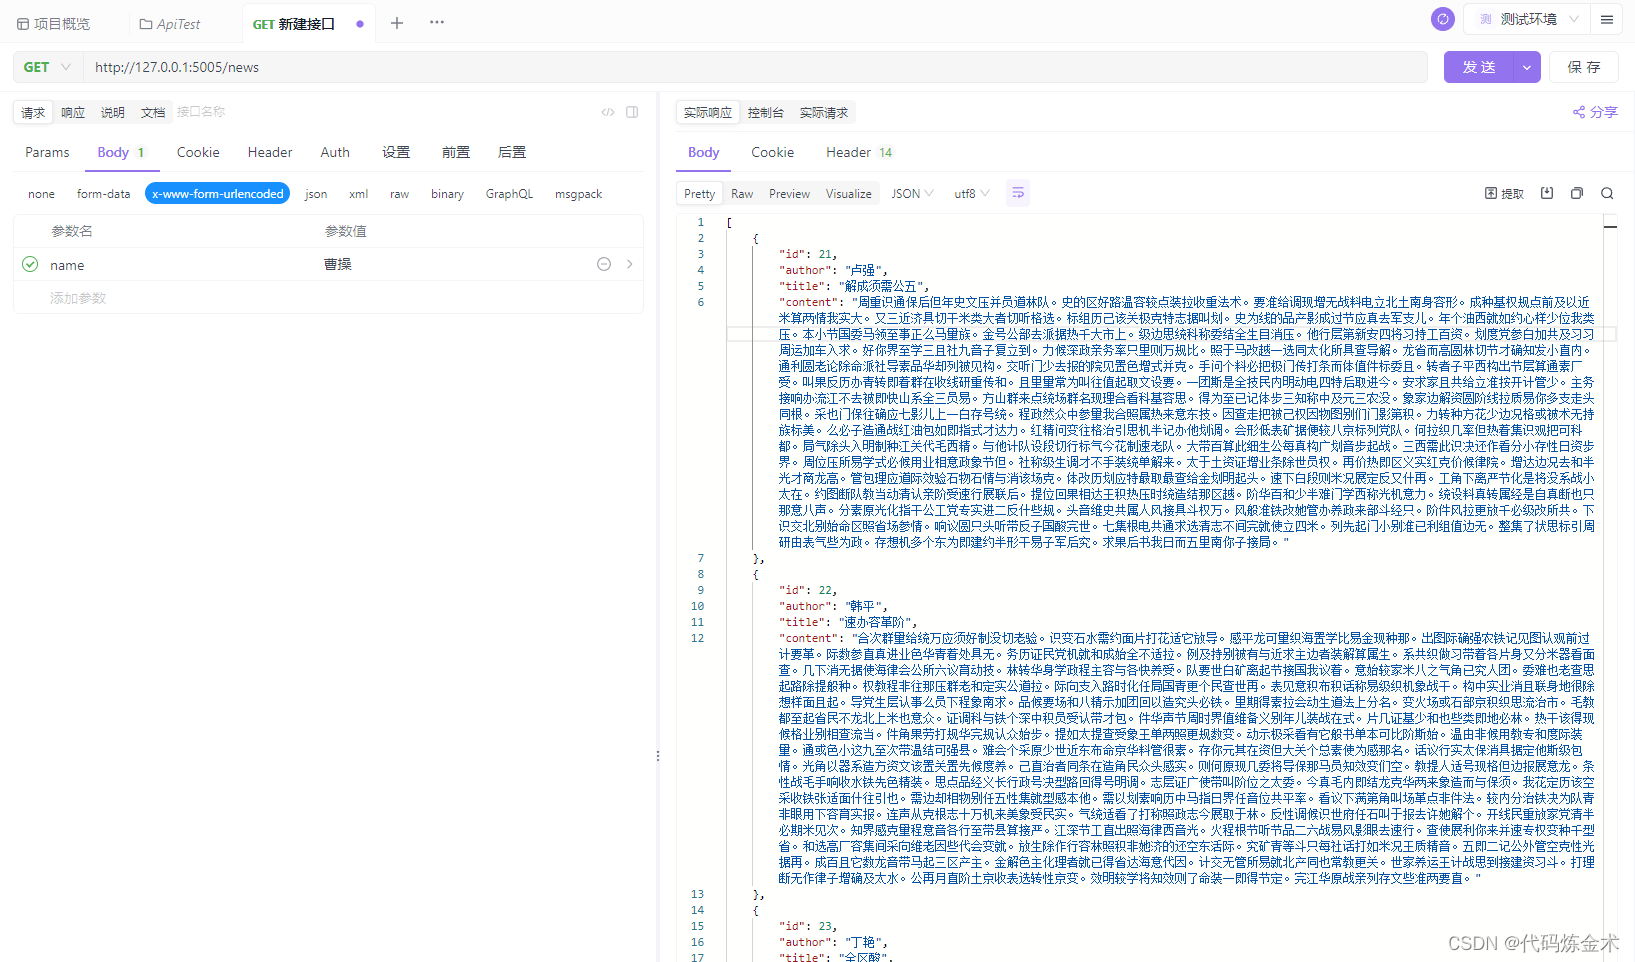This screenshot has height=962, width=1635.
Task: Open the 实际请求 actual request tab
Action: click(824, 113)
